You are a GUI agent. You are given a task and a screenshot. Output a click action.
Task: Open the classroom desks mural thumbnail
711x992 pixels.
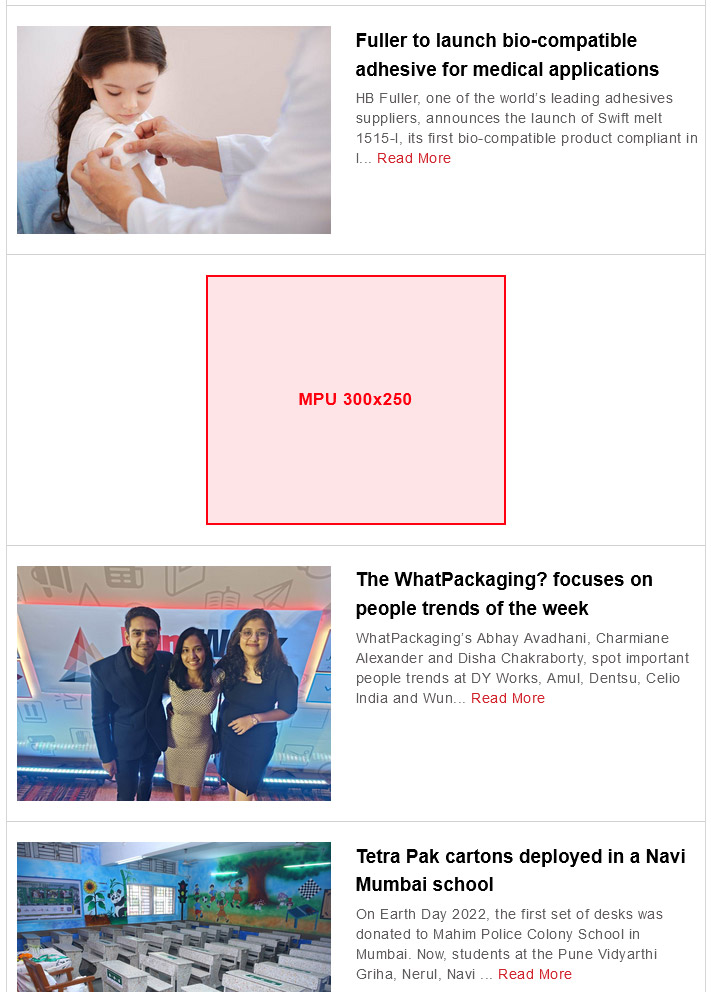(174, 917)
